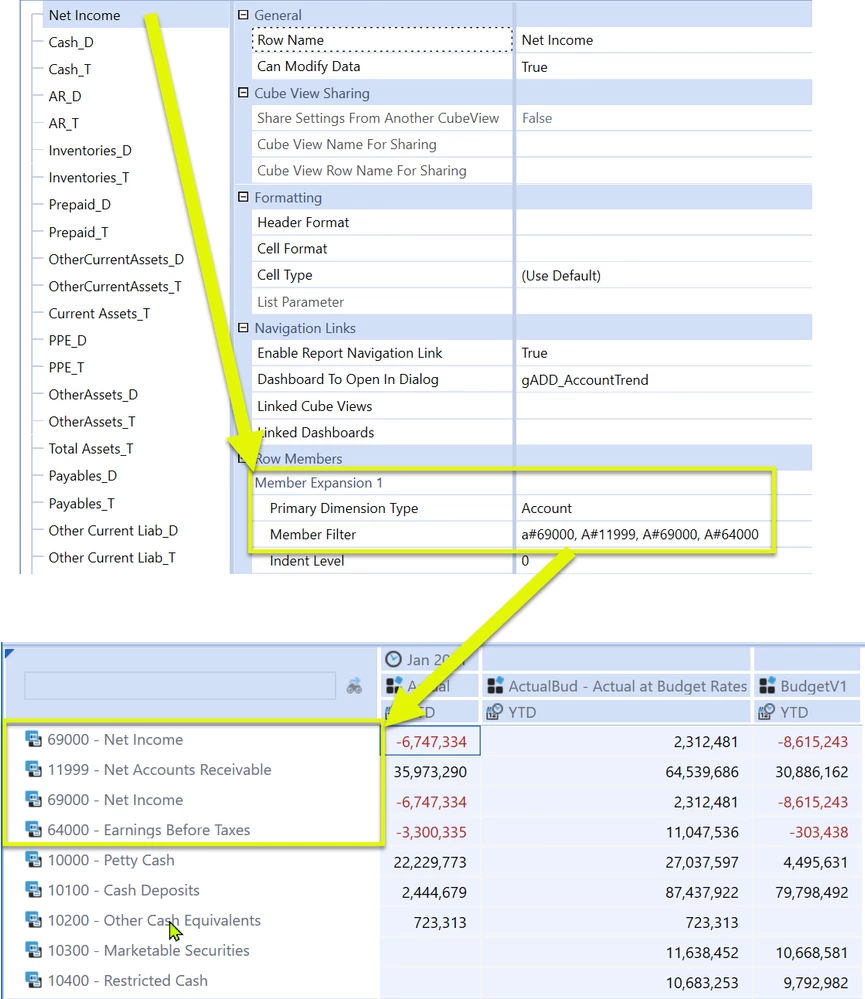Select PPE_D in the row list
The height and width of the screenshot is (999, 865).
click(68, 340)
